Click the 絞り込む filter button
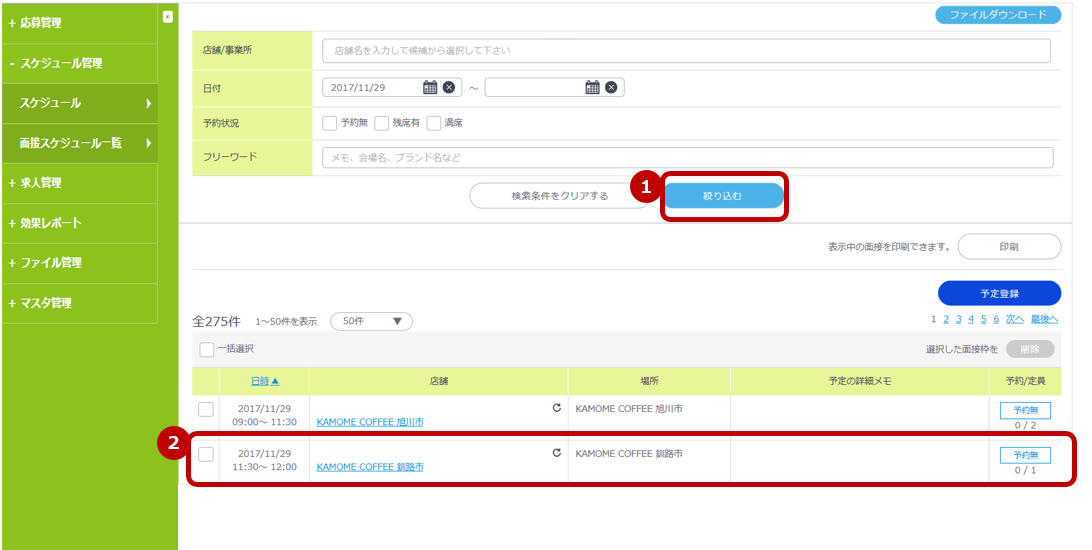The image size is (1092, 550). pos(723,196)
